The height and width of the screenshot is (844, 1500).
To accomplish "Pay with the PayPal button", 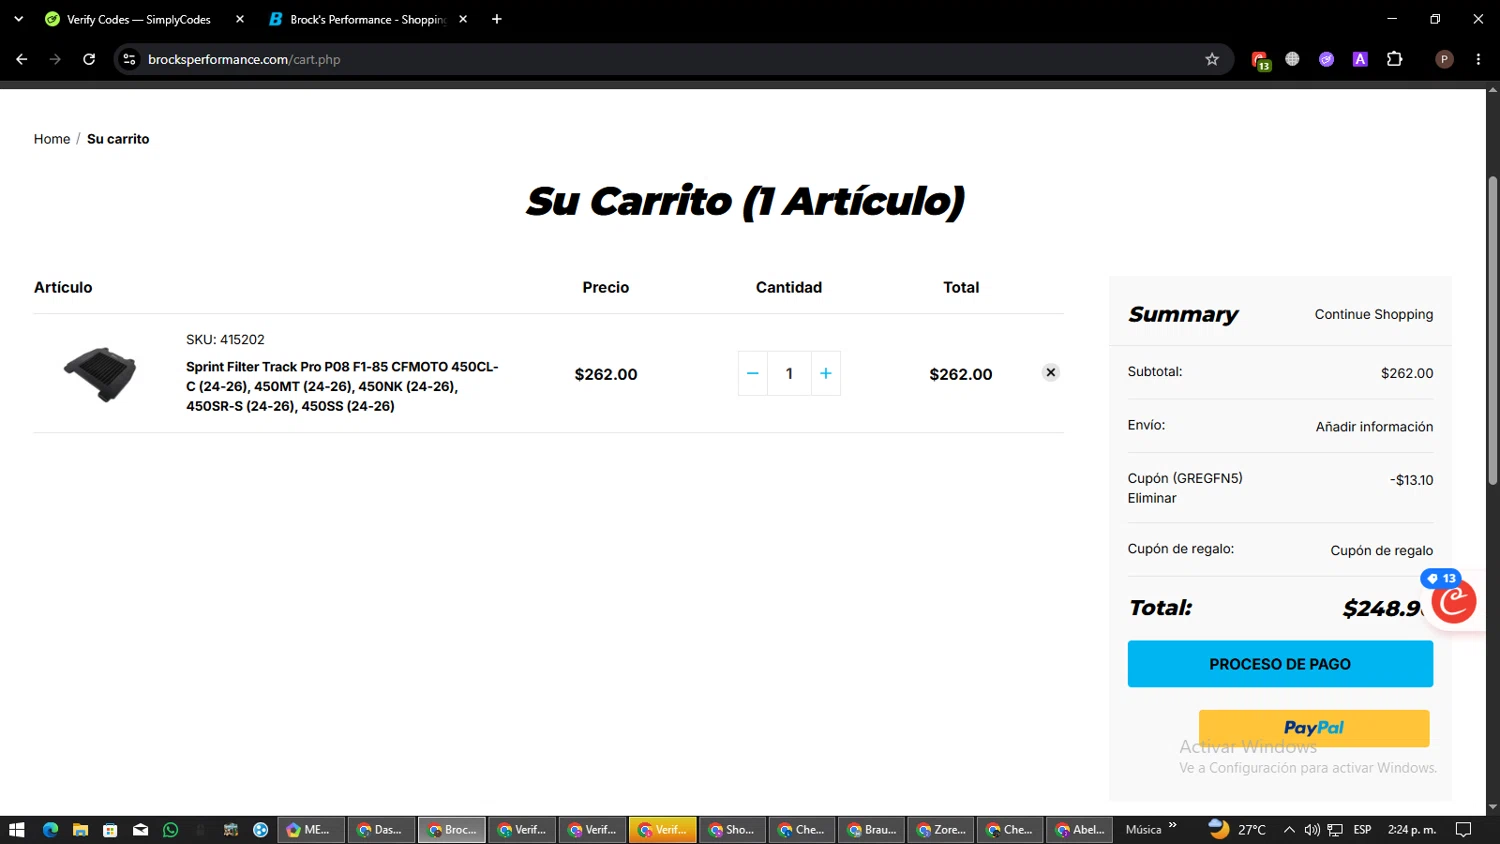I will point(1314,728).
